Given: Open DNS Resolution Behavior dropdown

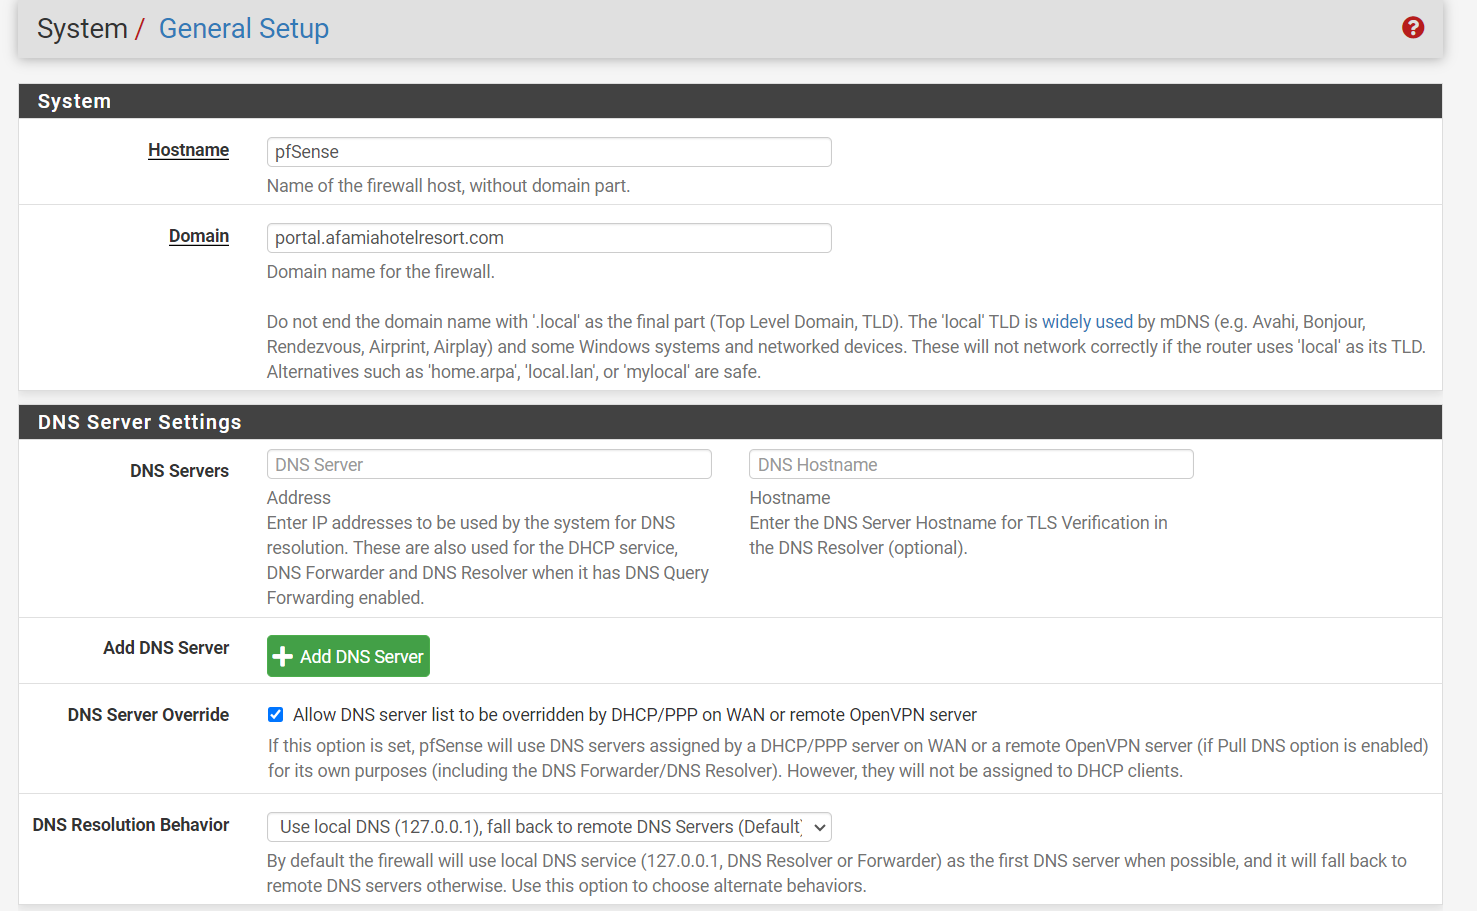Looking at the screenshot, I should click(549, 827).
